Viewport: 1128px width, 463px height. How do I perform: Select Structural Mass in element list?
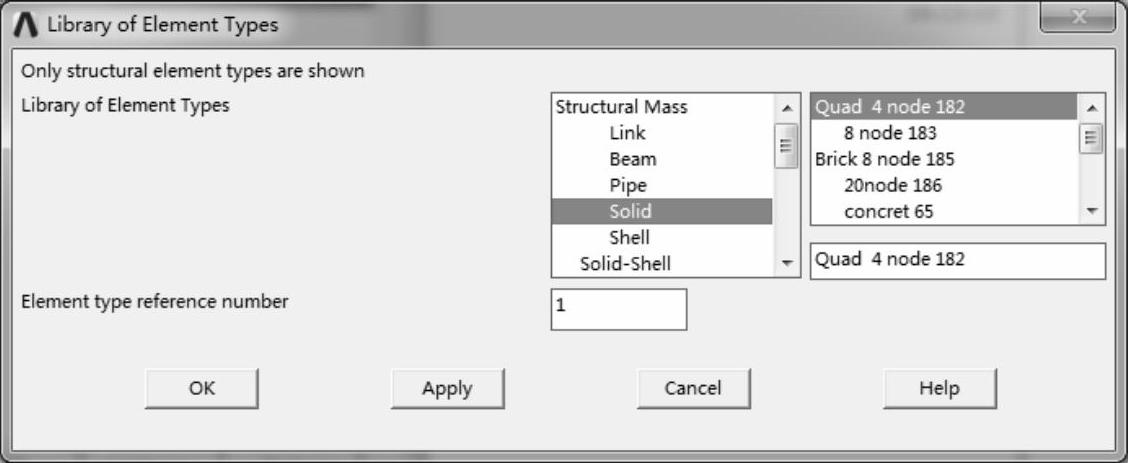[621, 107]
